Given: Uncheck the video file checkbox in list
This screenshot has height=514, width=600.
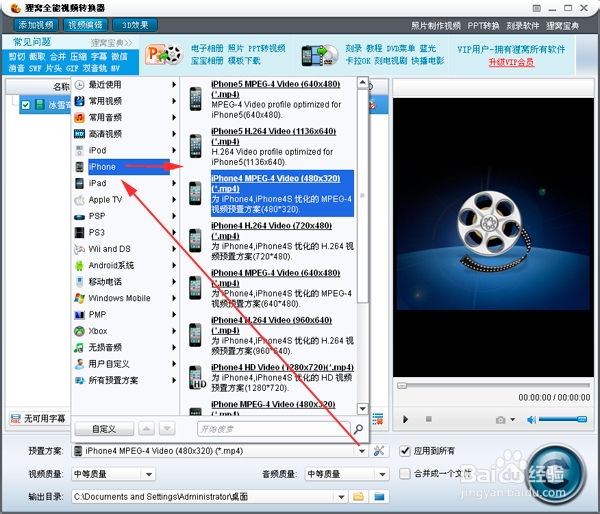Looking at the screenshot, I should [26, 105].
